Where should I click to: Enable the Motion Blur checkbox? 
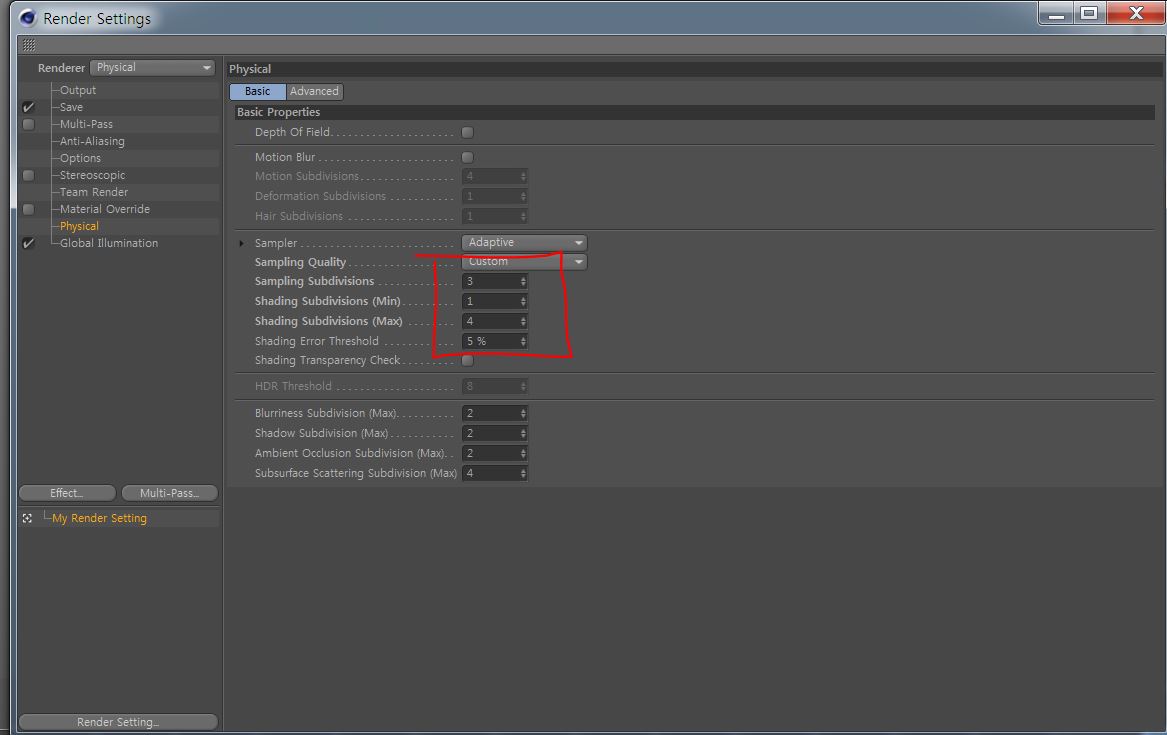coord(467,157)
